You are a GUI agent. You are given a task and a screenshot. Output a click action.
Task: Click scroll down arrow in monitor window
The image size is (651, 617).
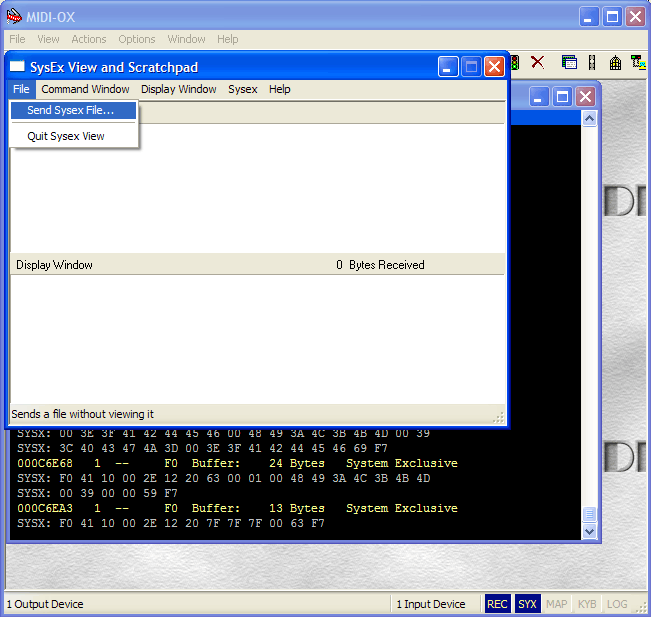tap(589, 531)
